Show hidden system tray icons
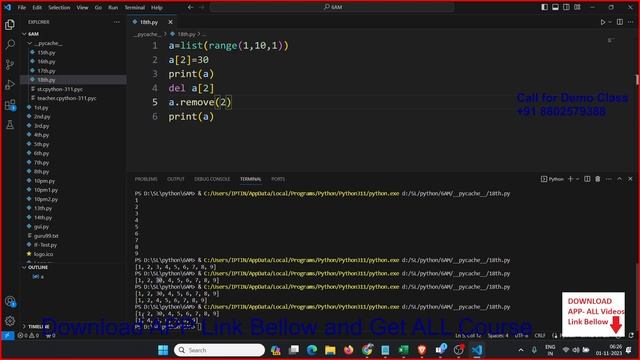The height and width of the screenshot is (360, 640). coord(521,350)
